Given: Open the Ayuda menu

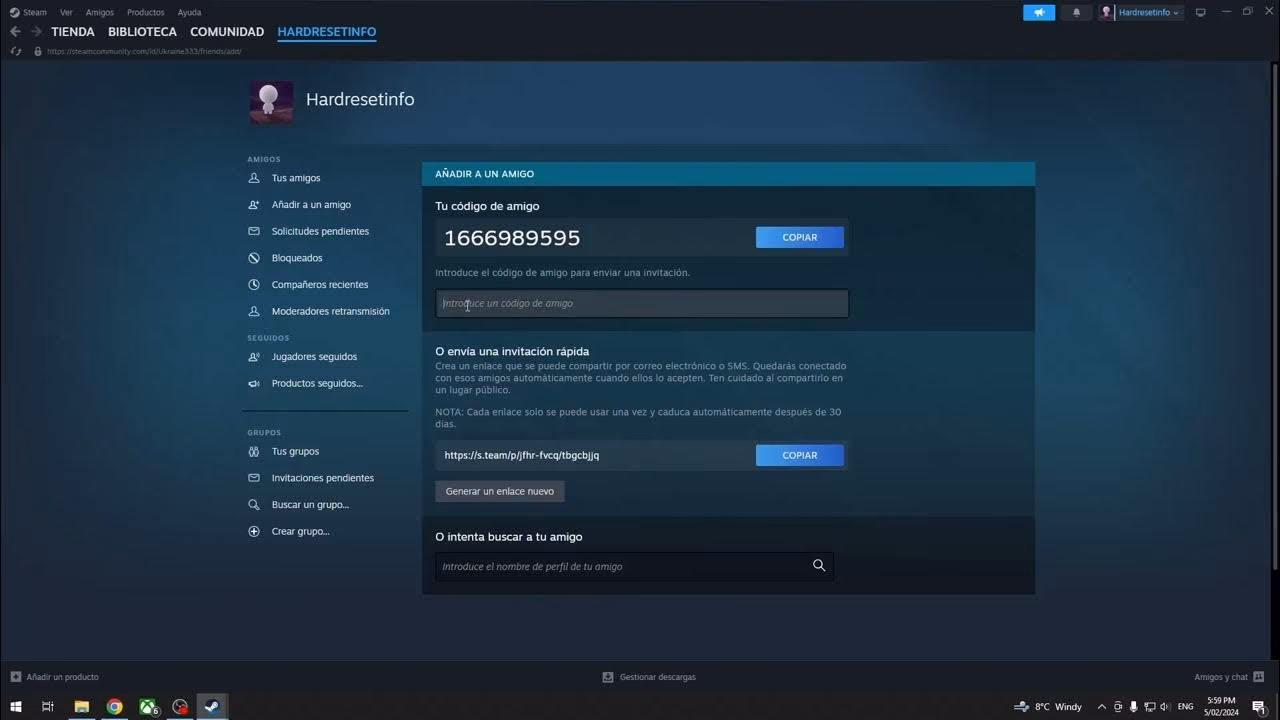Looking at the screenshot, I should point(189,12).
